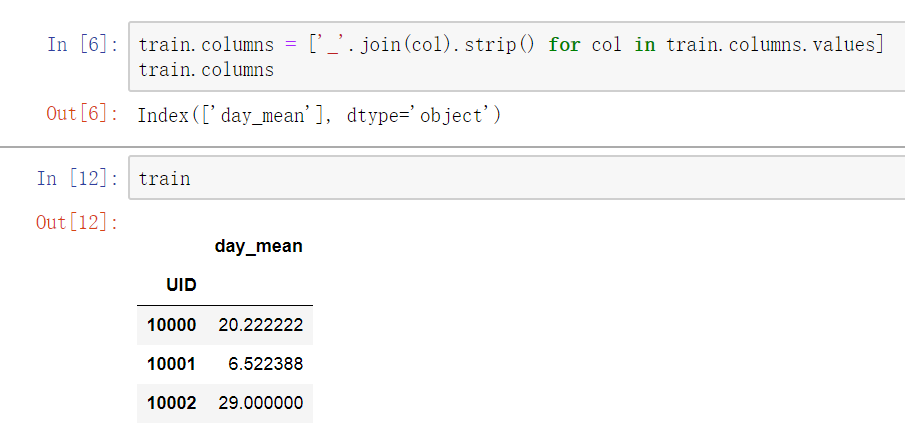905x434 pixels.
Task: Click the In [12] code cell containing train
Action: coord(517,178)
